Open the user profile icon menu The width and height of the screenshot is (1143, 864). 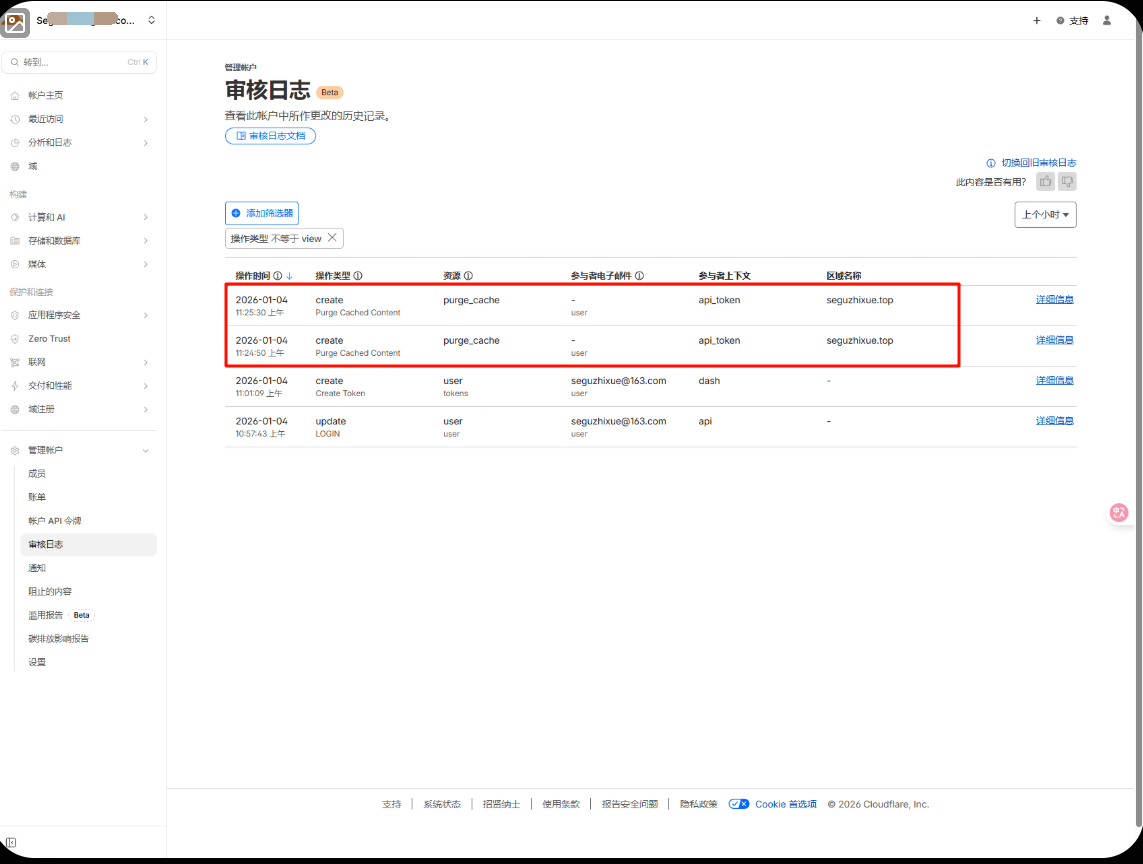pyautogui.click(x=1106, y=20)
